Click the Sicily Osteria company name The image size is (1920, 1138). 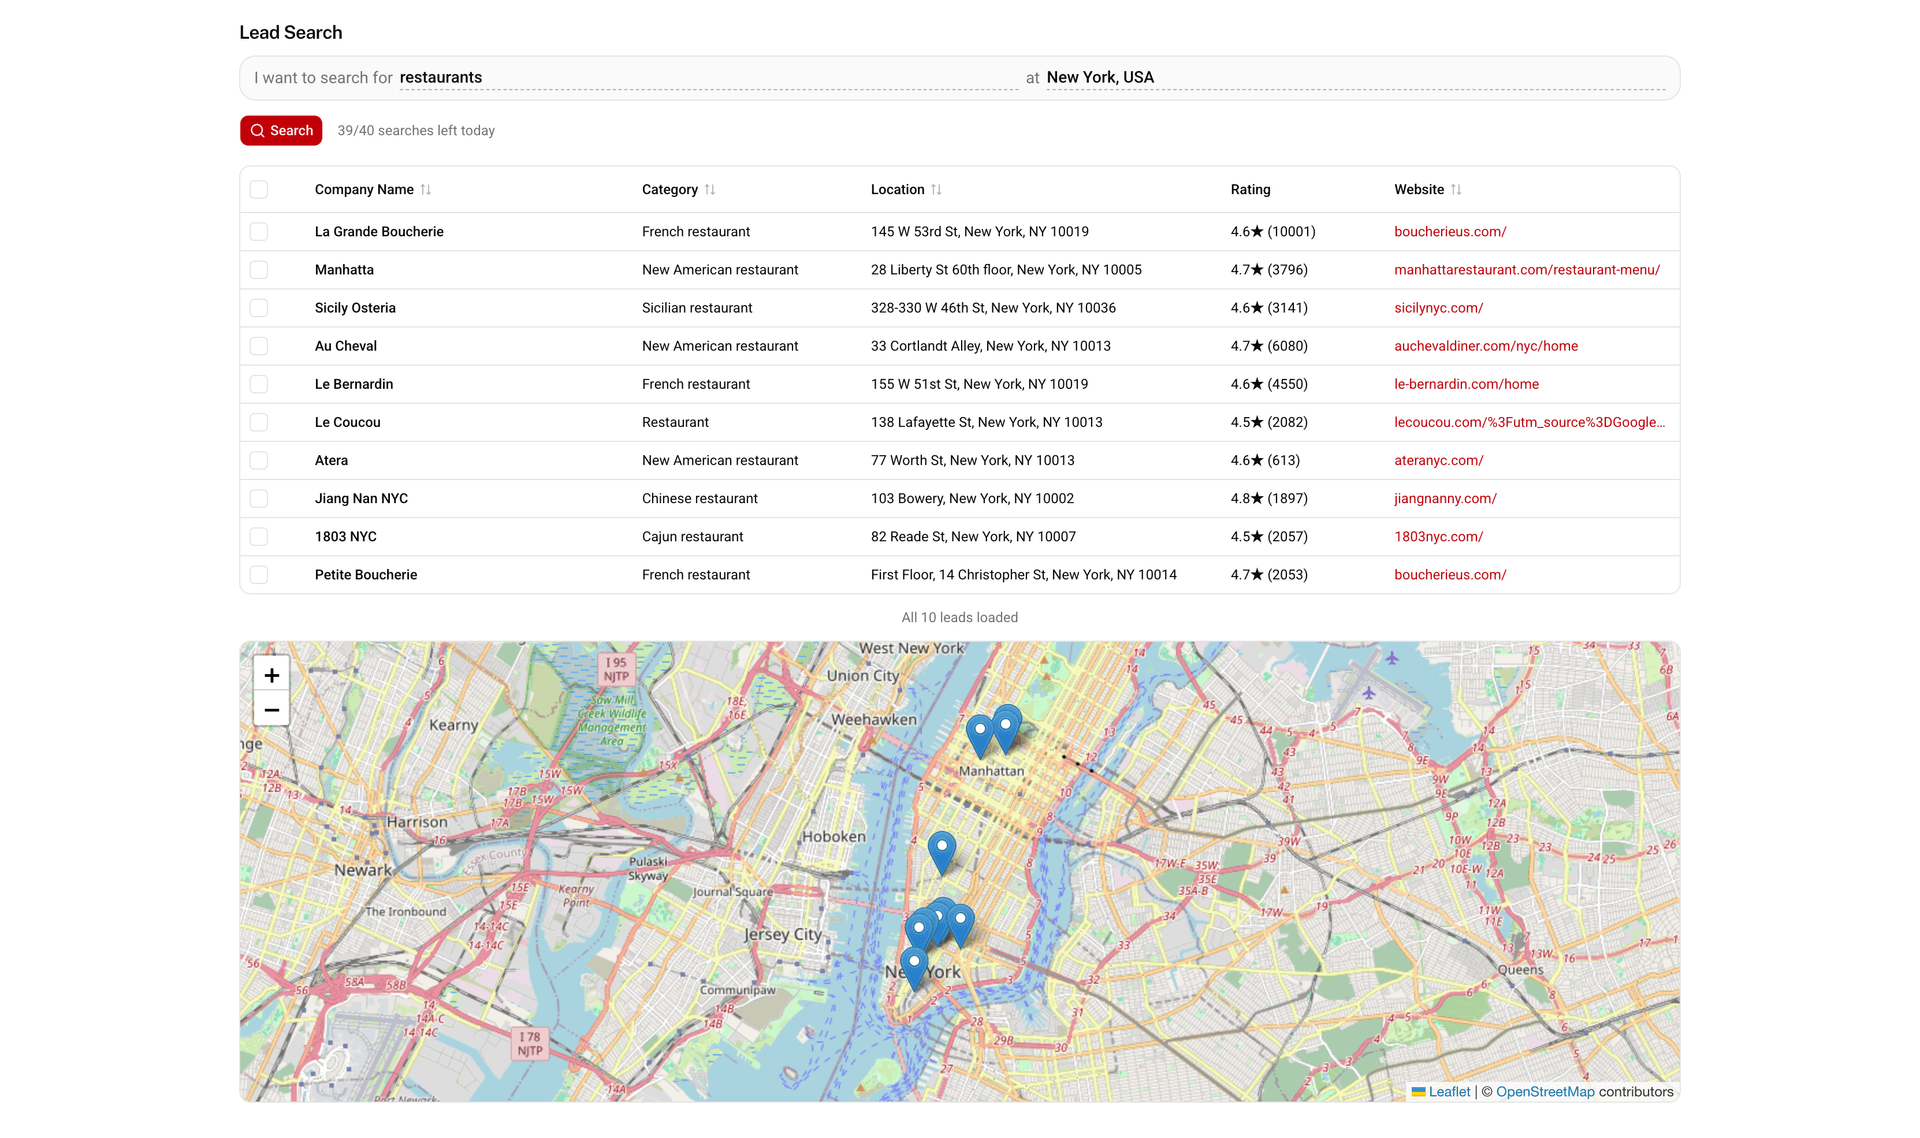pyautogui.click(x=355, y=307)
